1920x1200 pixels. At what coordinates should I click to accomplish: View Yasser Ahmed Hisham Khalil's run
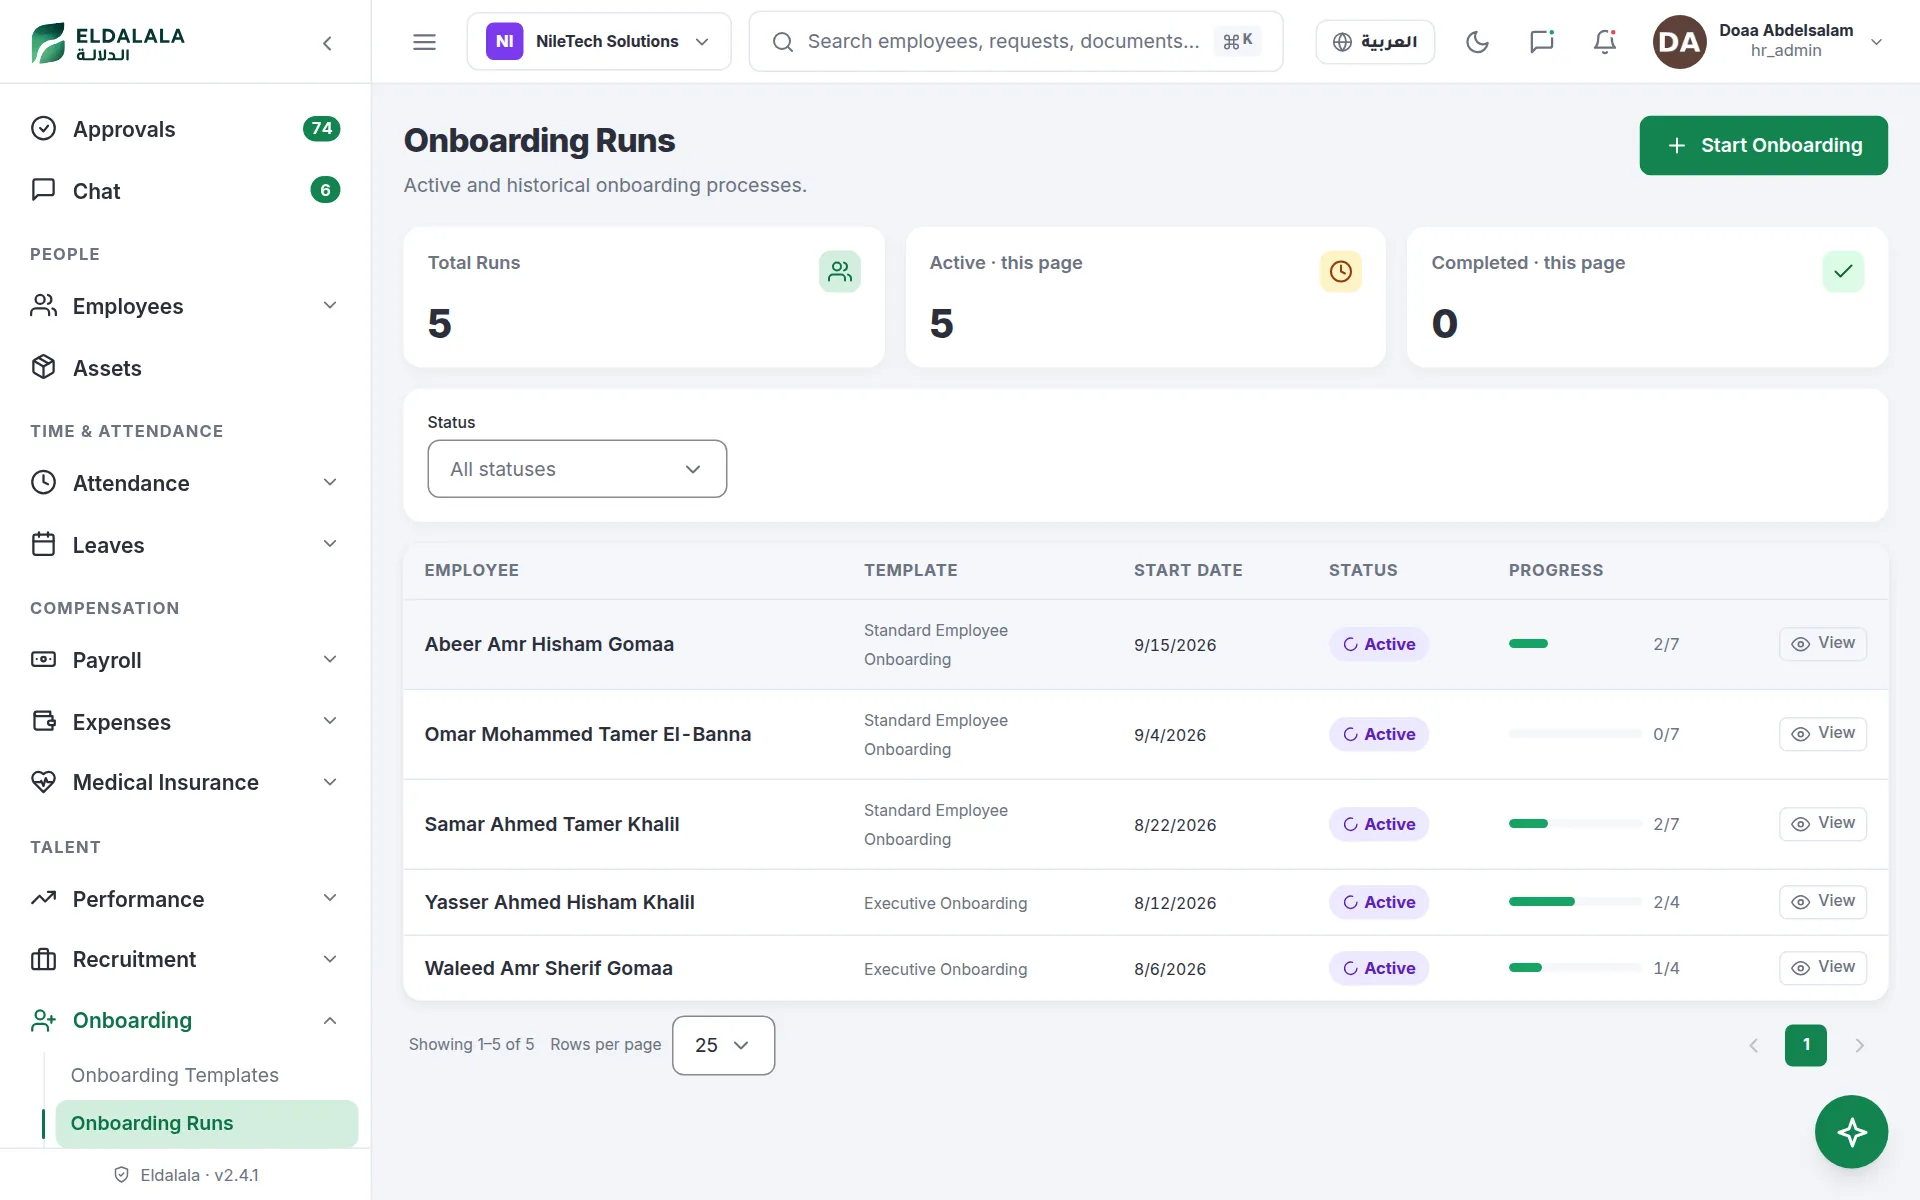pyautogui.click(x=1822, y=901)
